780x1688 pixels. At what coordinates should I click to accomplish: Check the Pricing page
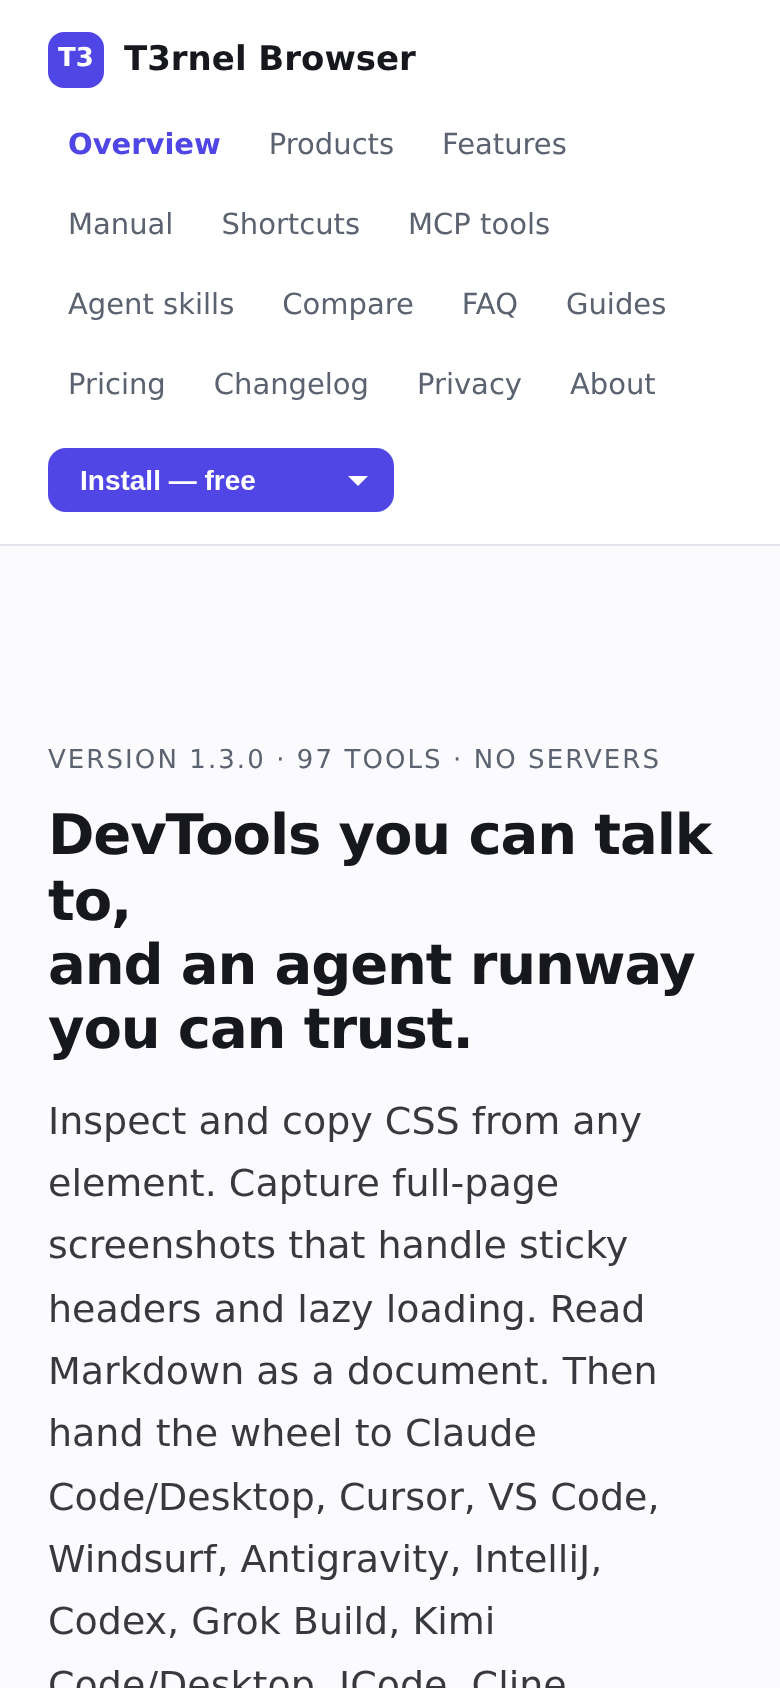[x=116, y=384]
